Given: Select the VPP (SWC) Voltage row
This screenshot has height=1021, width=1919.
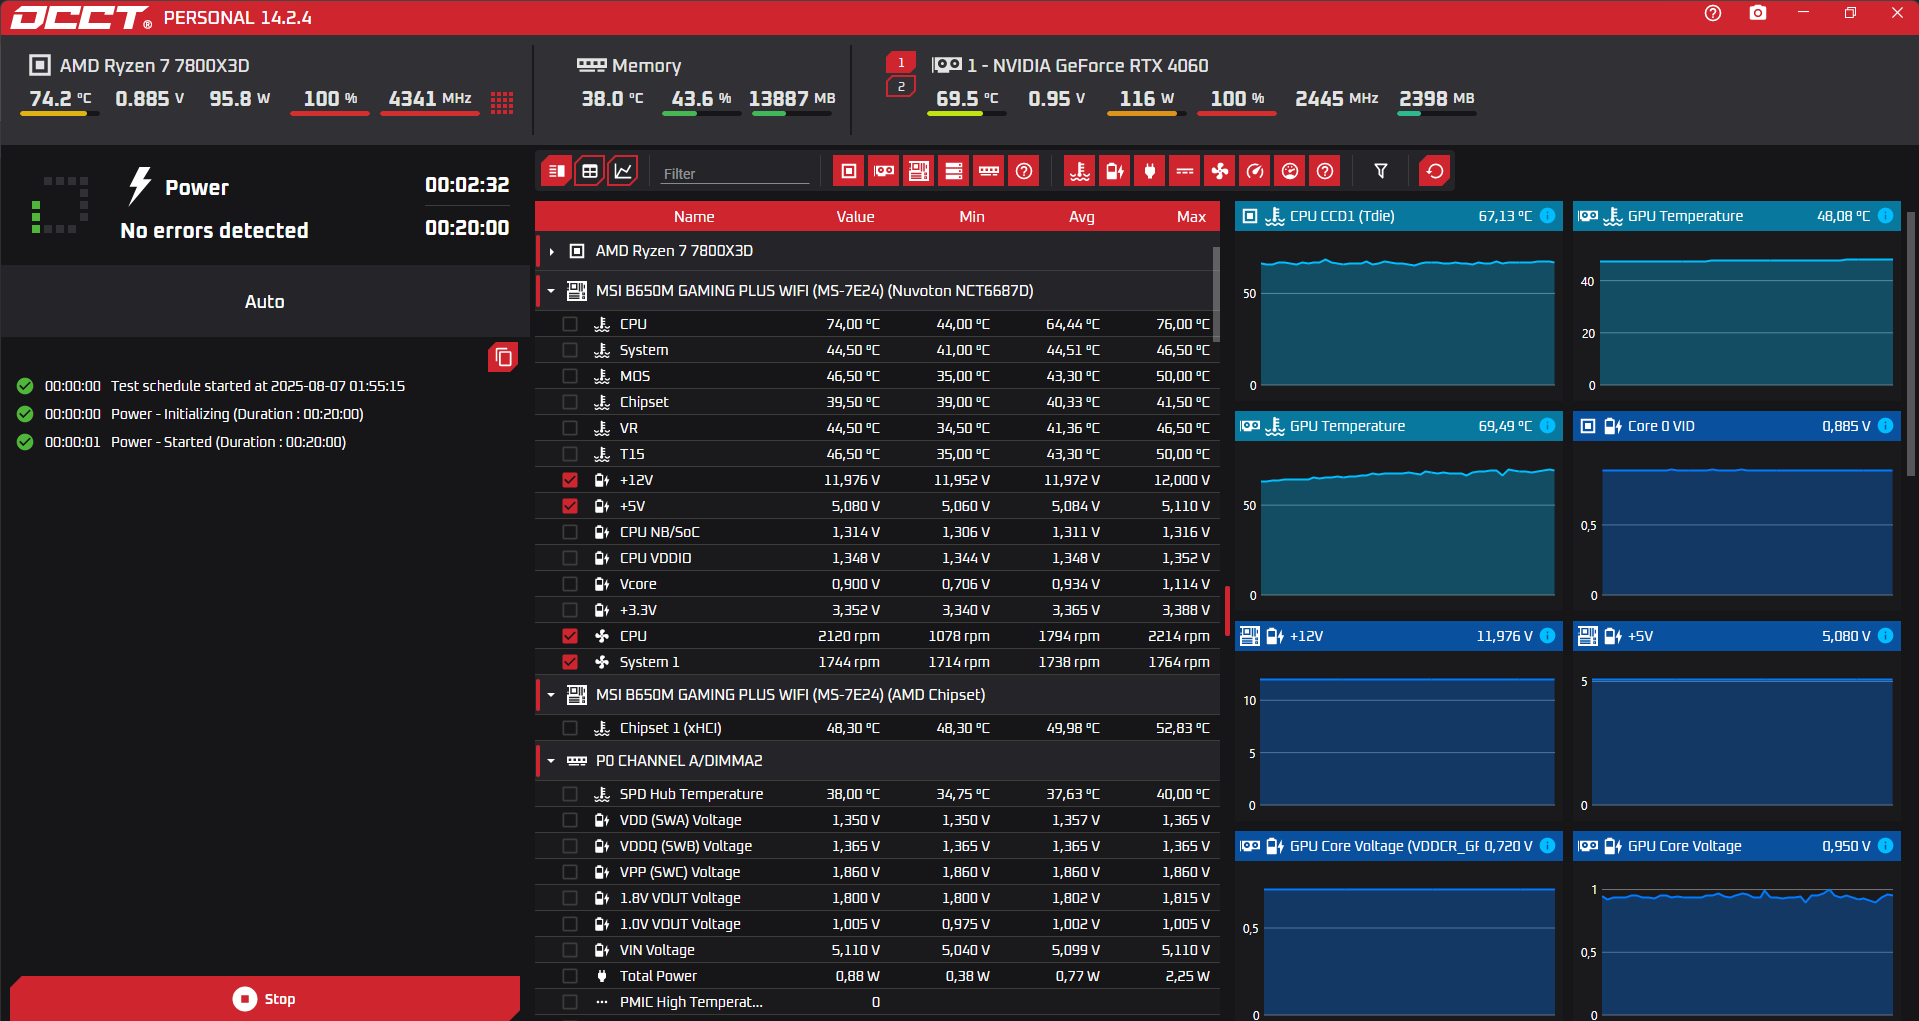Looking at the screenshot, I should click(877, 872).
